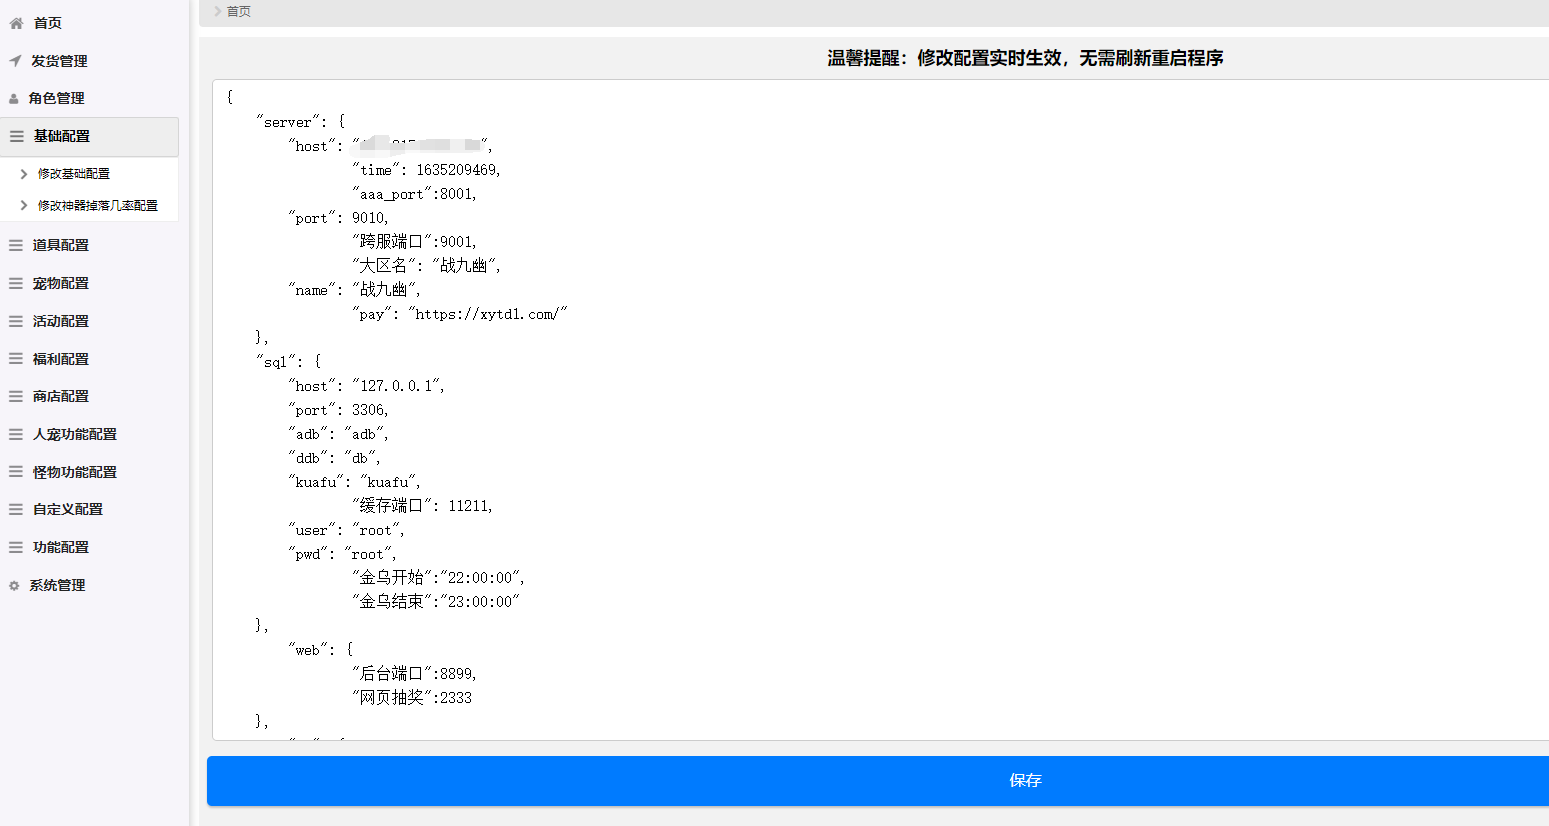Click the gear icon for 系统管理
This screenshot has height=826, width=1549.
tap(14, 586)
